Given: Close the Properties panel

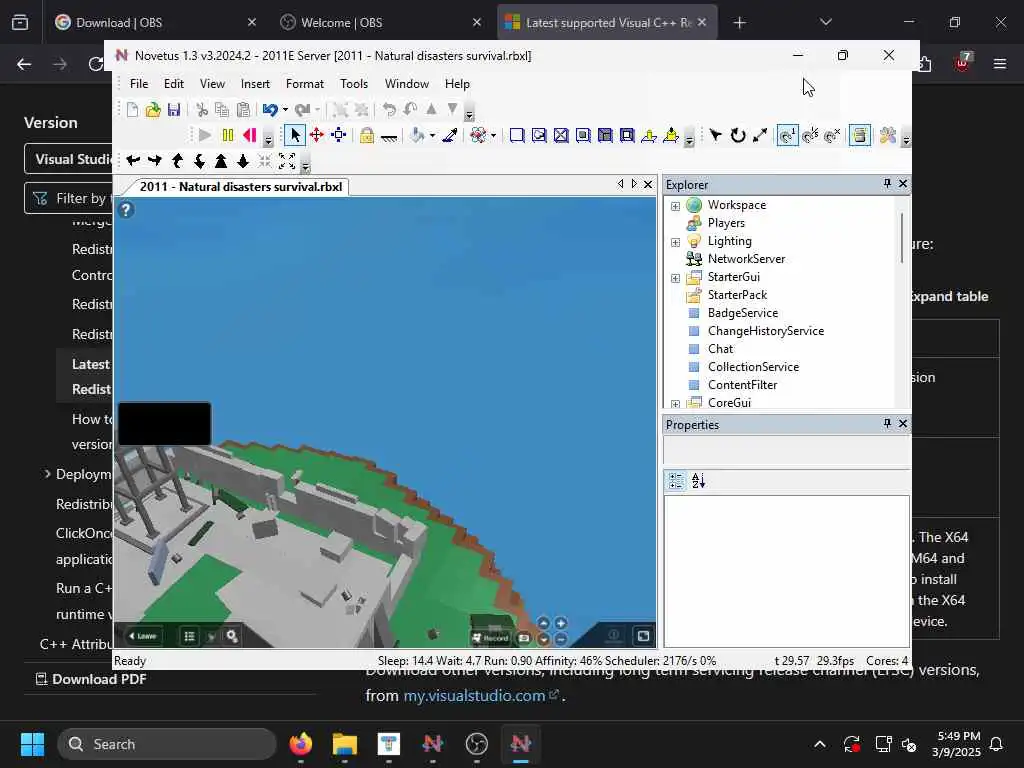Looking at the screenshot, I should click(x=903, y=424).
